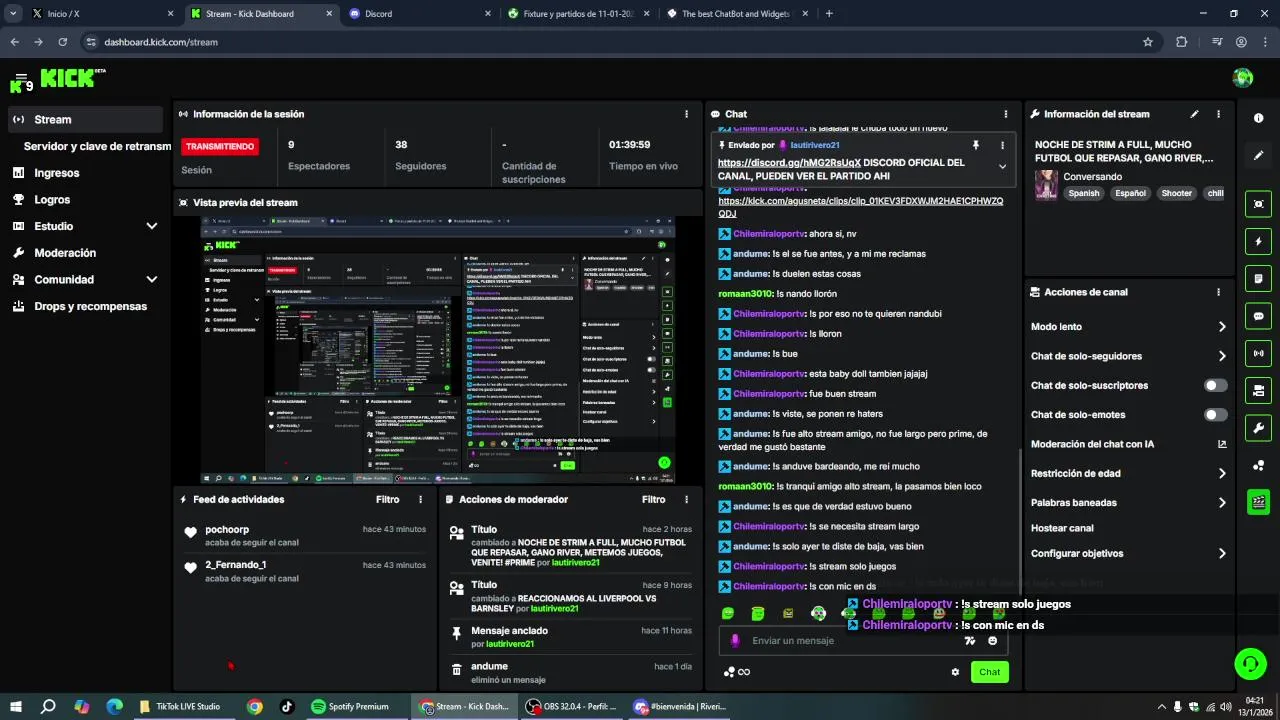Switch to the Discord browser tab
This screenshot has width=1280, height=720.
pos(418,14)
